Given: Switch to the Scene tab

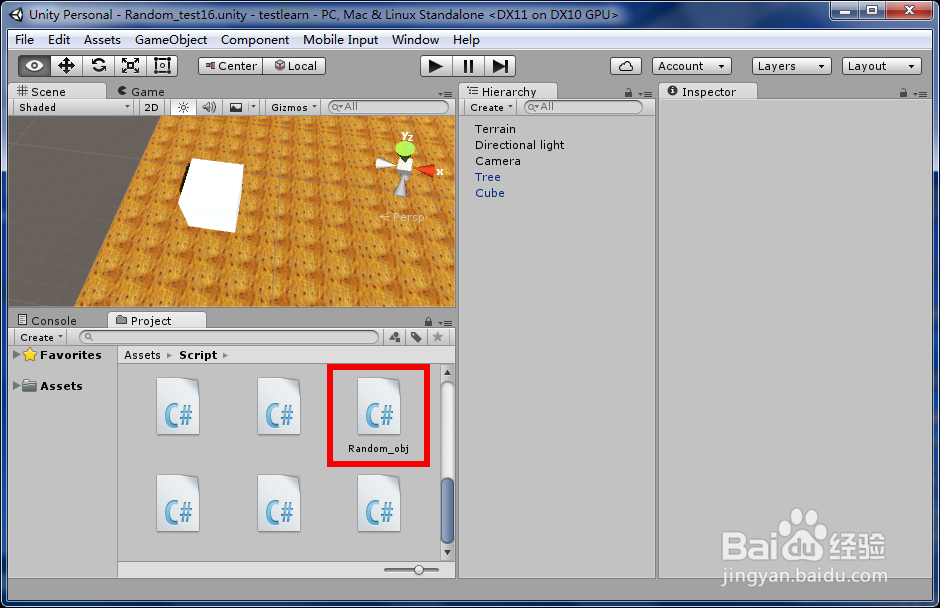Looking at the screenshot, I should pos(58,91).
